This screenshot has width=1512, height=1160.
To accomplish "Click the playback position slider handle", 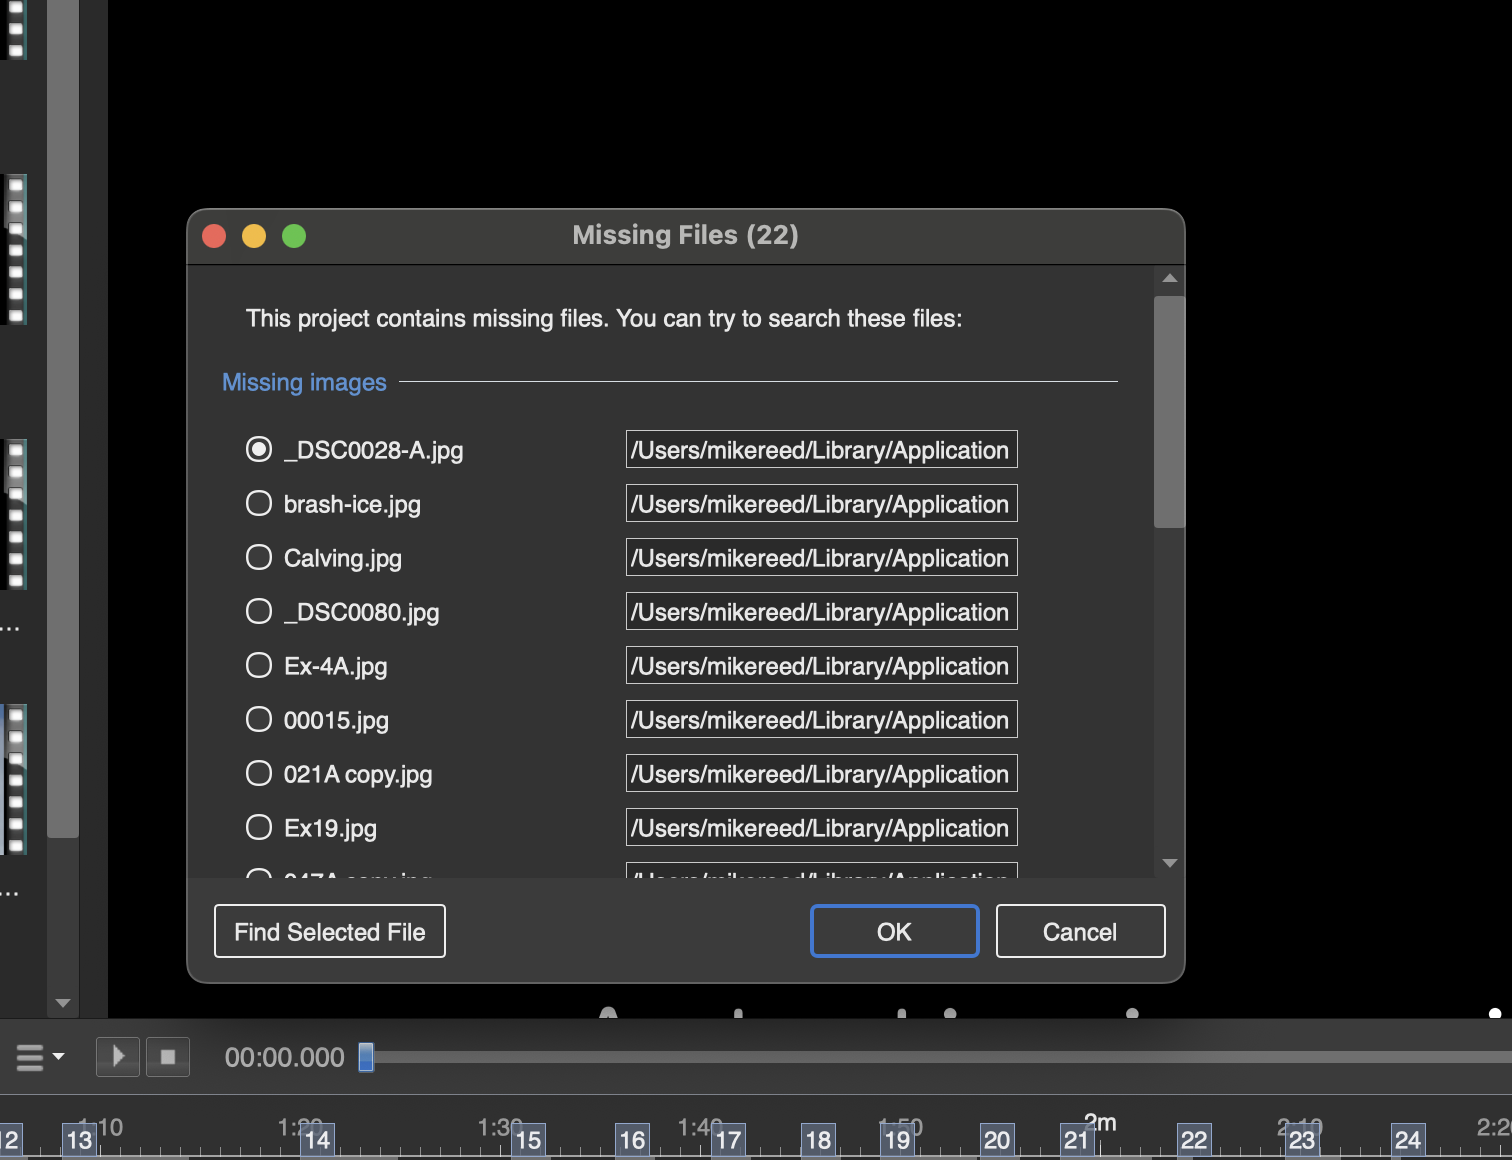I will click(x=366, y=1057).
